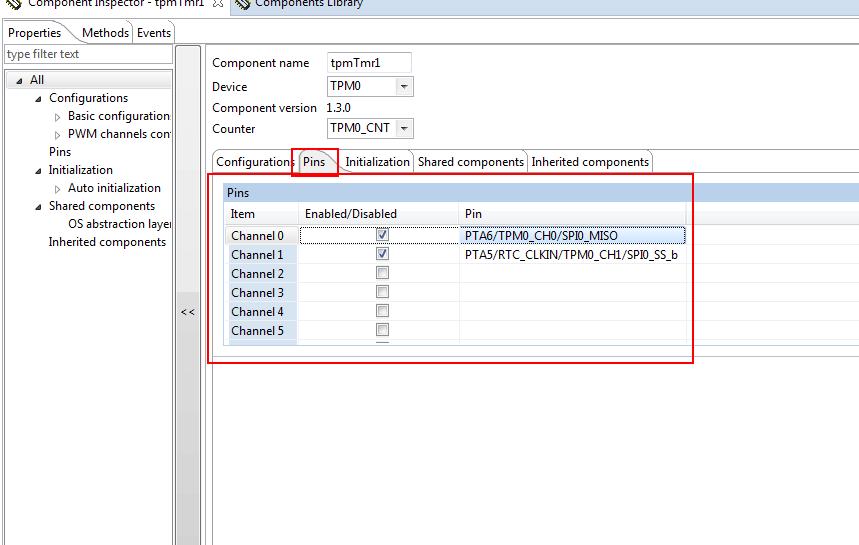Collapse the All tree node
Image resolution: width=859 pixels, height=545 pixels.
pyautogui.click(x=19, y=81)
